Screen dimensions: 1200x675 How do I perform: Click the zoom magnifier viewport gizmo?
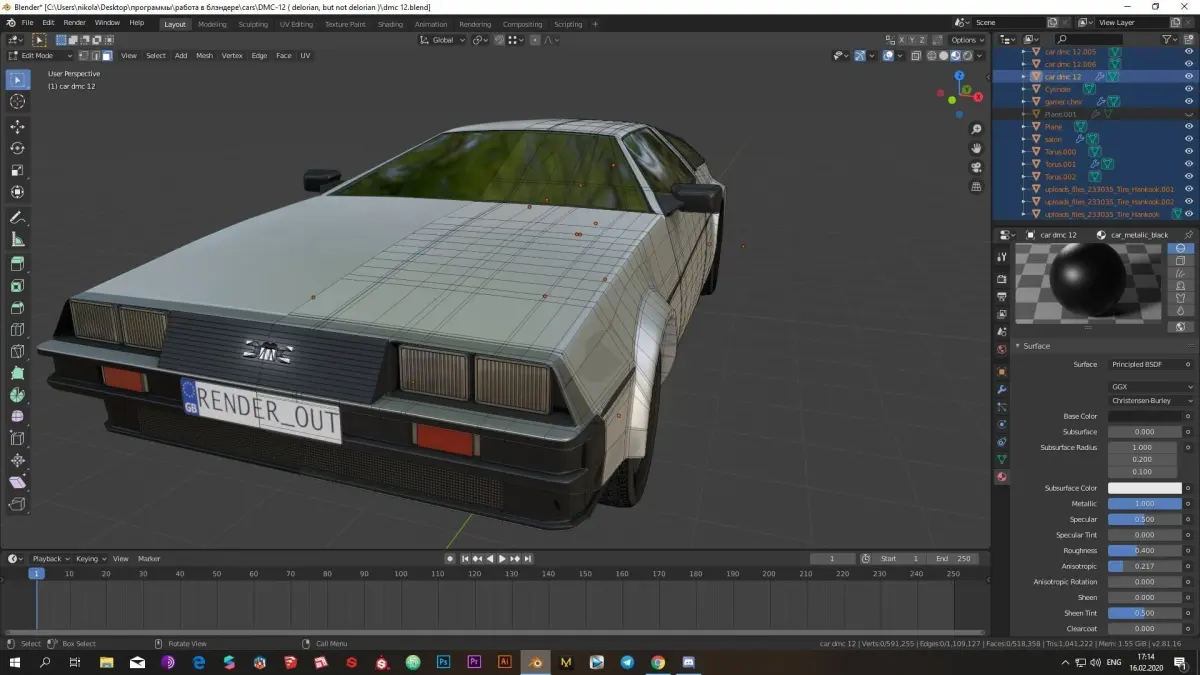[x=976, y=129]
